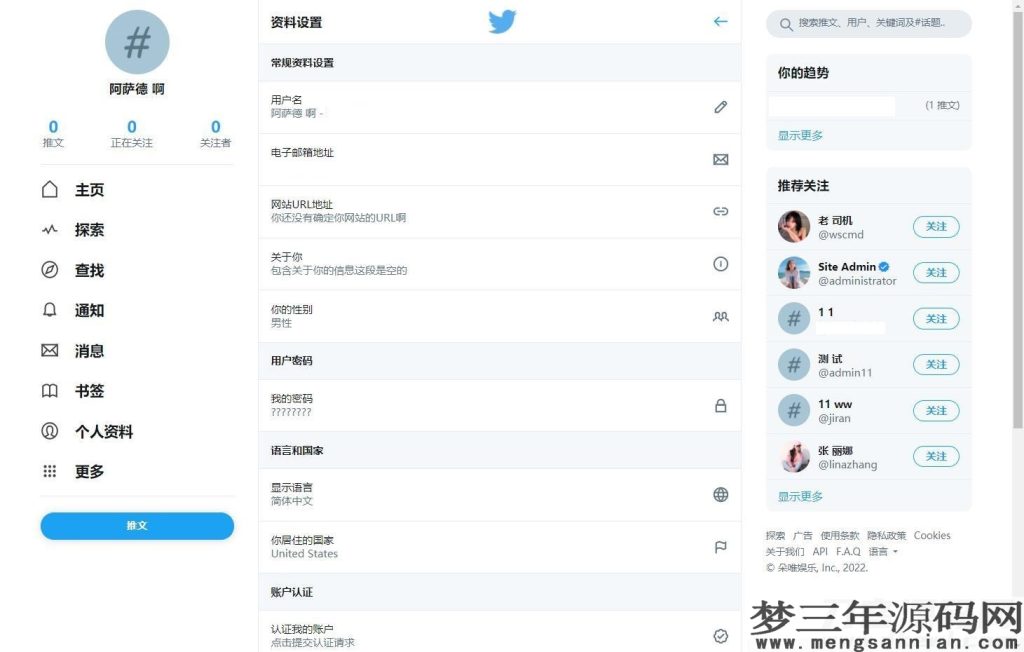Expand 显示更多 below recommended follows
Viewport: 1024px width, 652px height.
(x=799, y=495)
